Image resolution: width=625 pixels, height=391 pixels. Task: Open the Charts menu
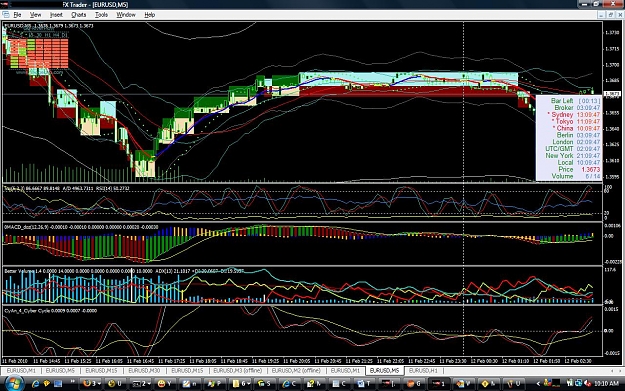pos(79,15)
